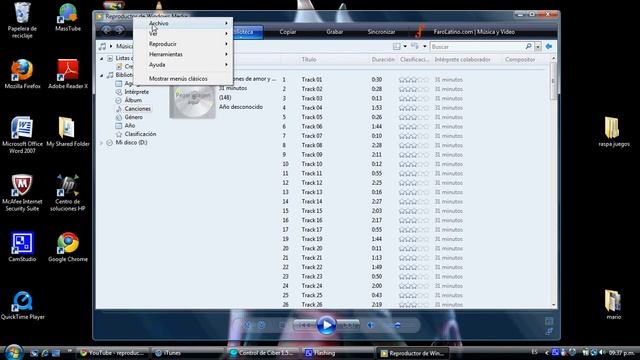Sort by the Título column header
640x360 pixels.
[309, 60]
